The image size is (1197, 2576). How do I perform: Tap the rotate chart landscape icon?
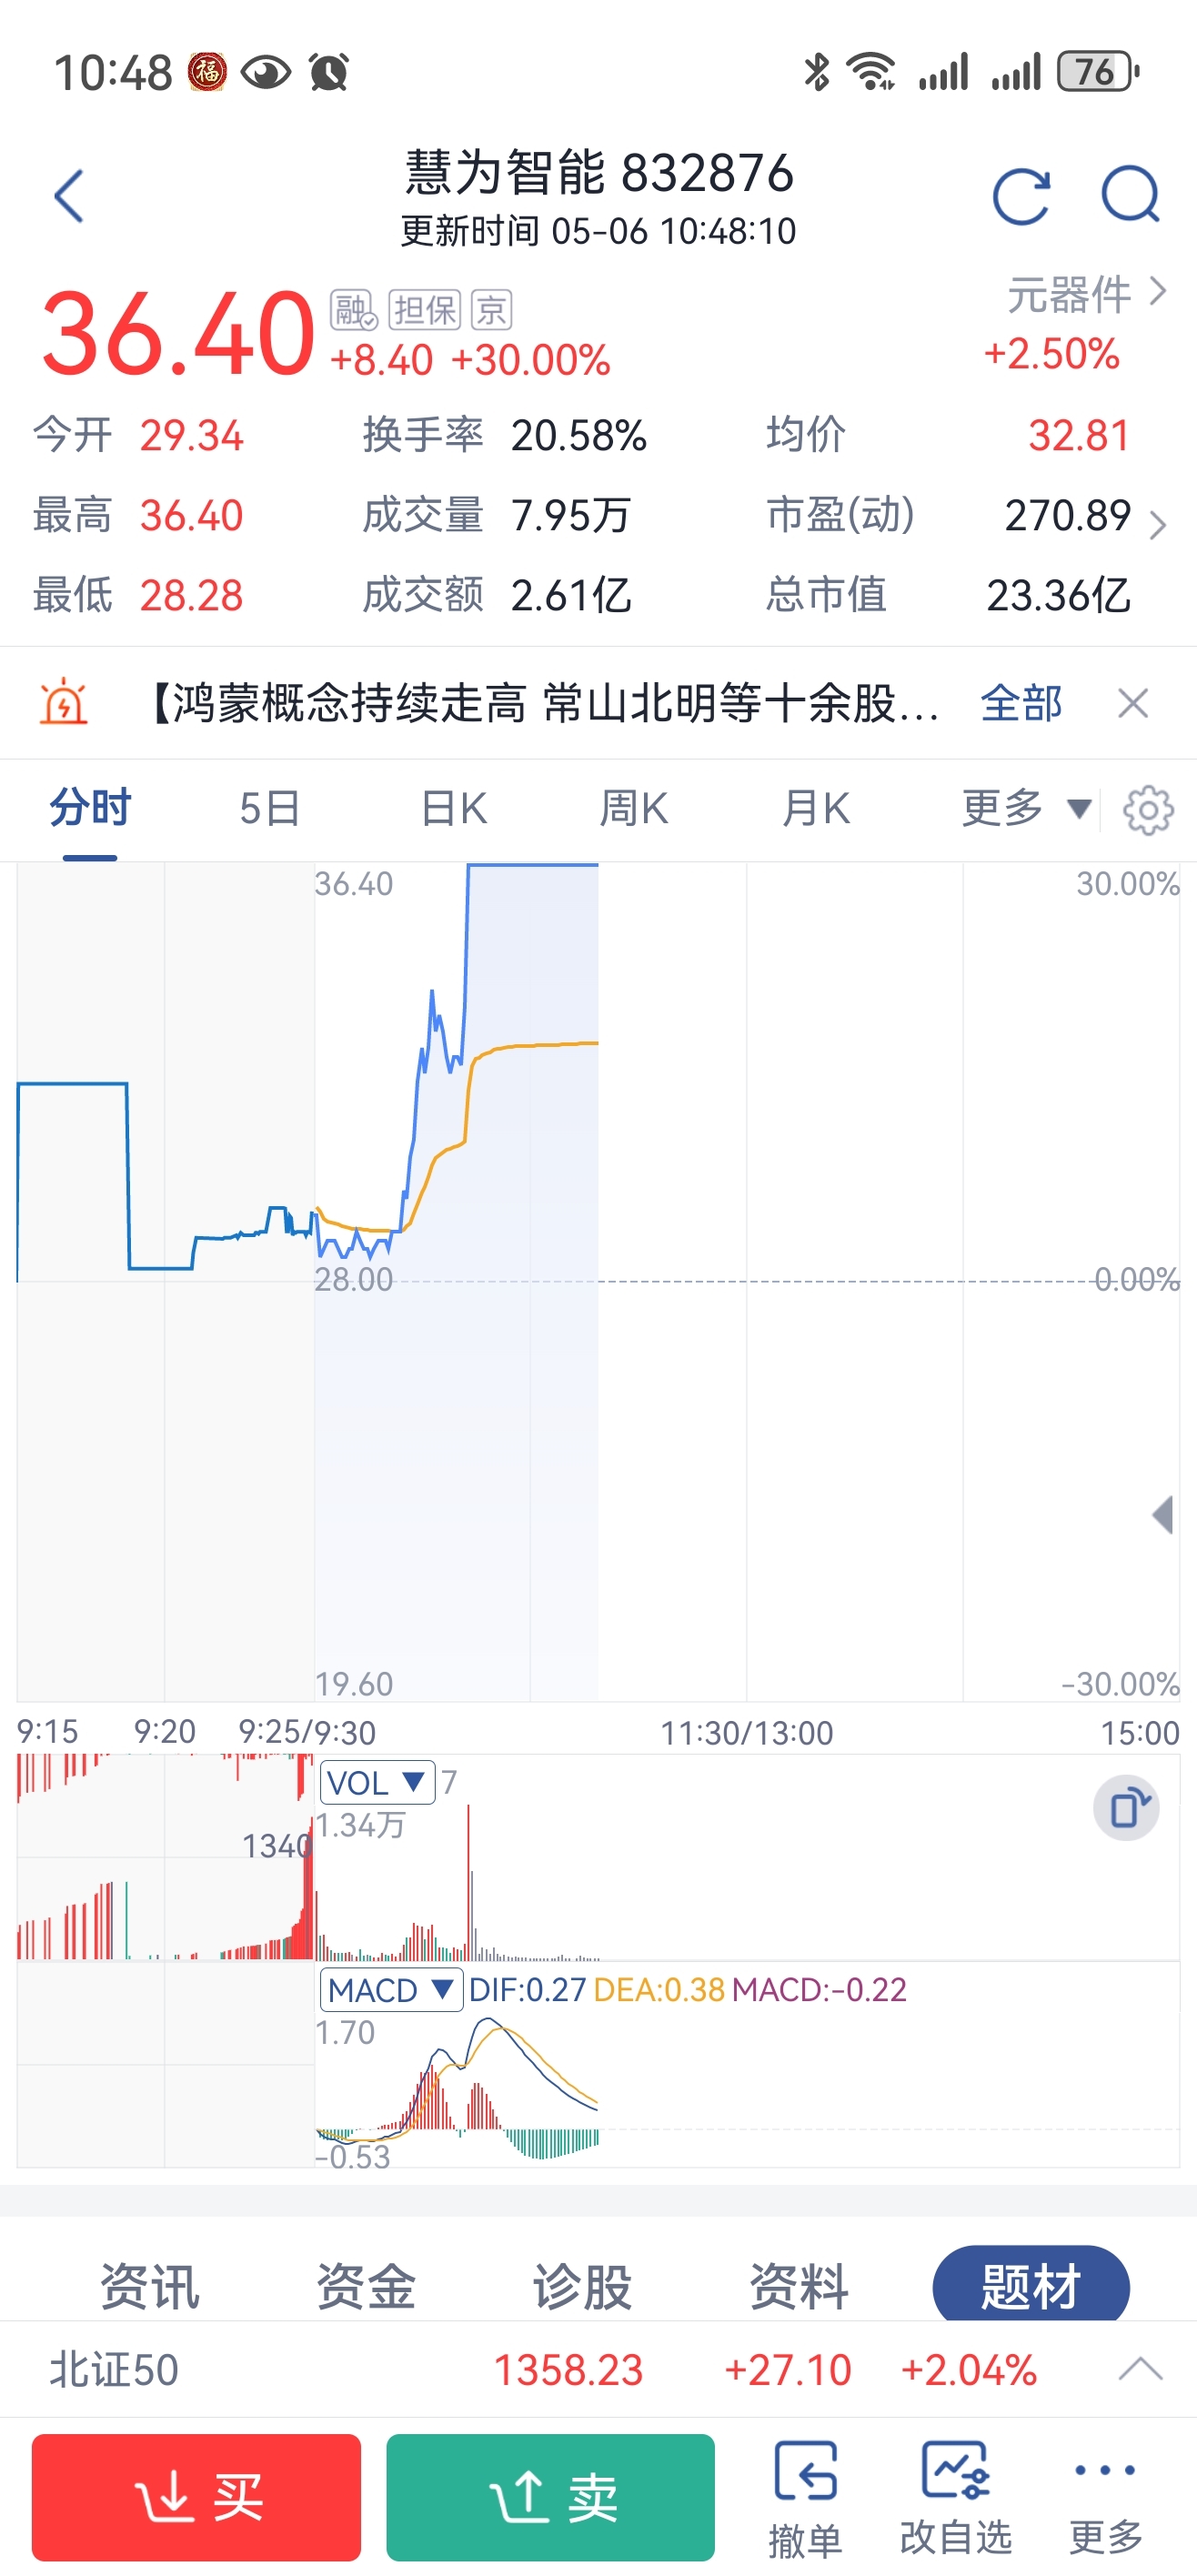pos(1126,1808)
